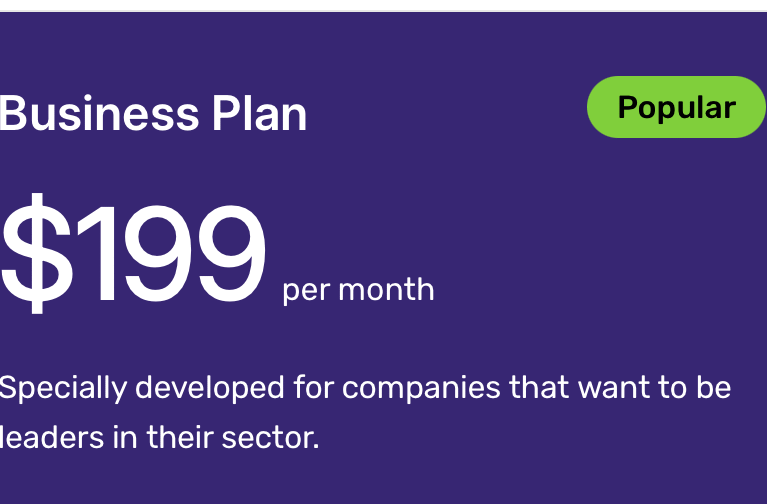The height and width of the screenshot is (504, 767).
Task: Click the per month label
Action: [x=358, y=290]
